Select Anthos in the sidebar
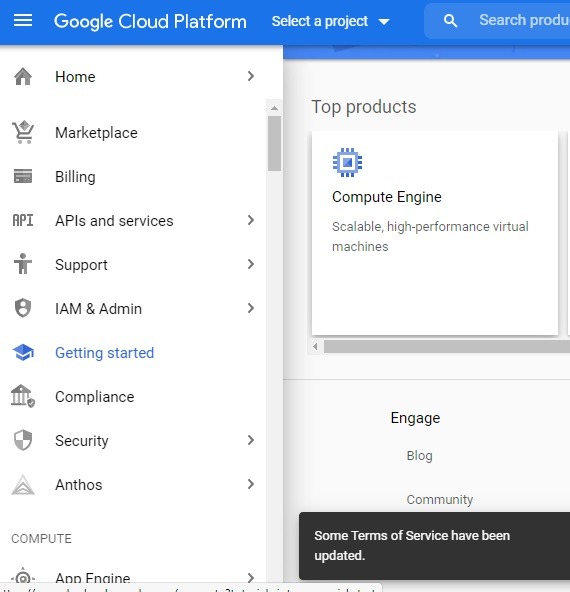This screenshot has width=570, height=592. (x=133, y=485)
